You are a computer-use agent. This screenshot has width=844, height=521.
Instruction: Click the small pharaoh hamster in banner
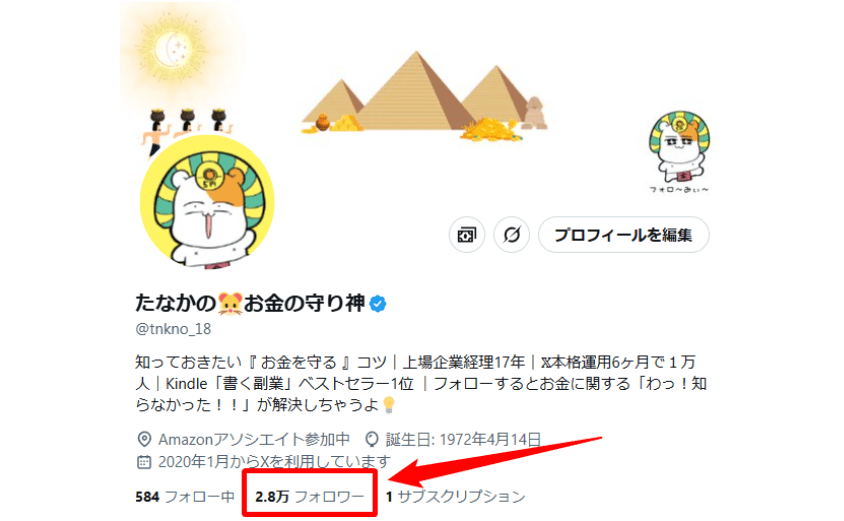coord(679,152)
